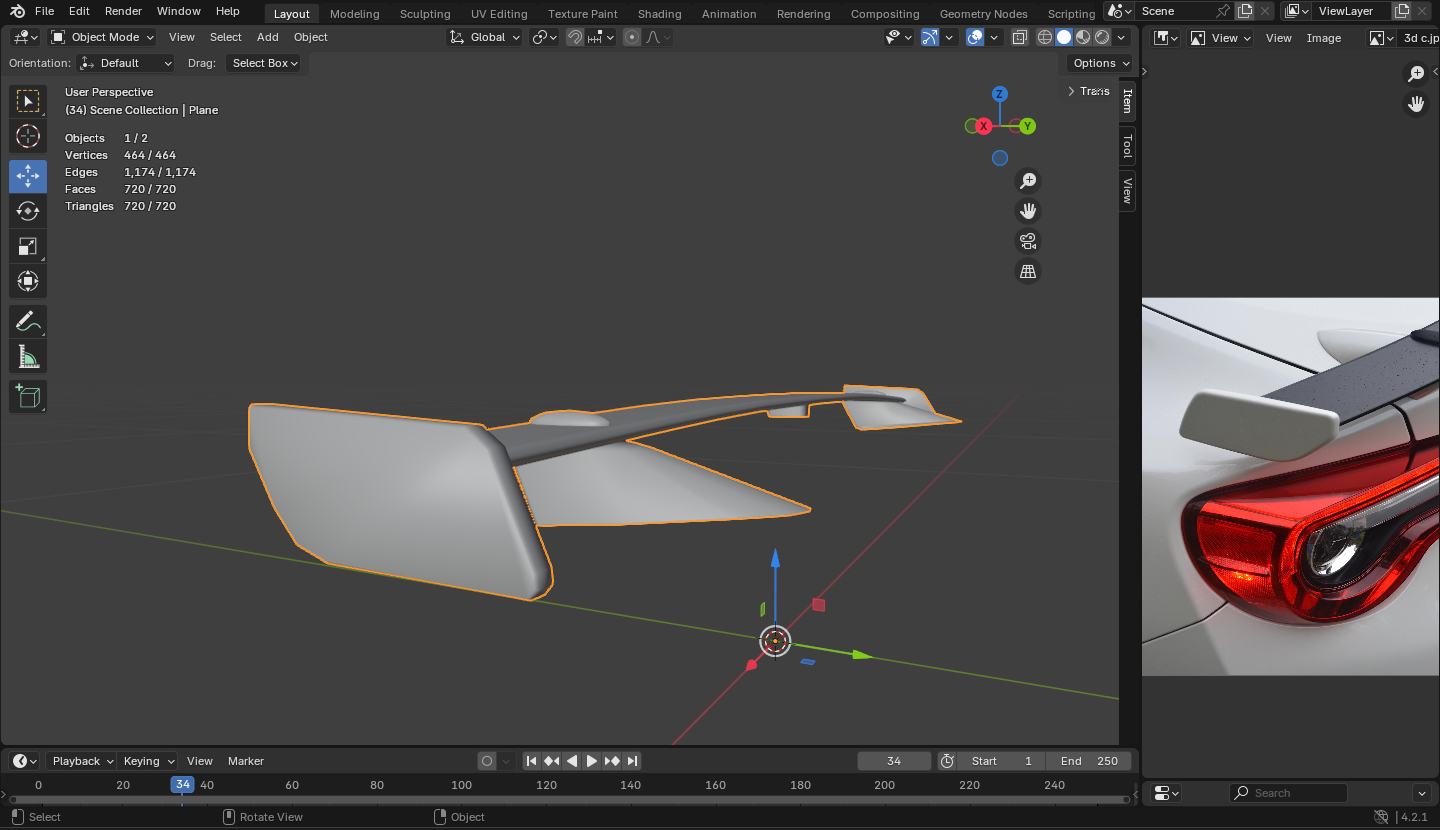Click the timeline scrollbar
1440x830 pixels.
[x=568, y=799]
